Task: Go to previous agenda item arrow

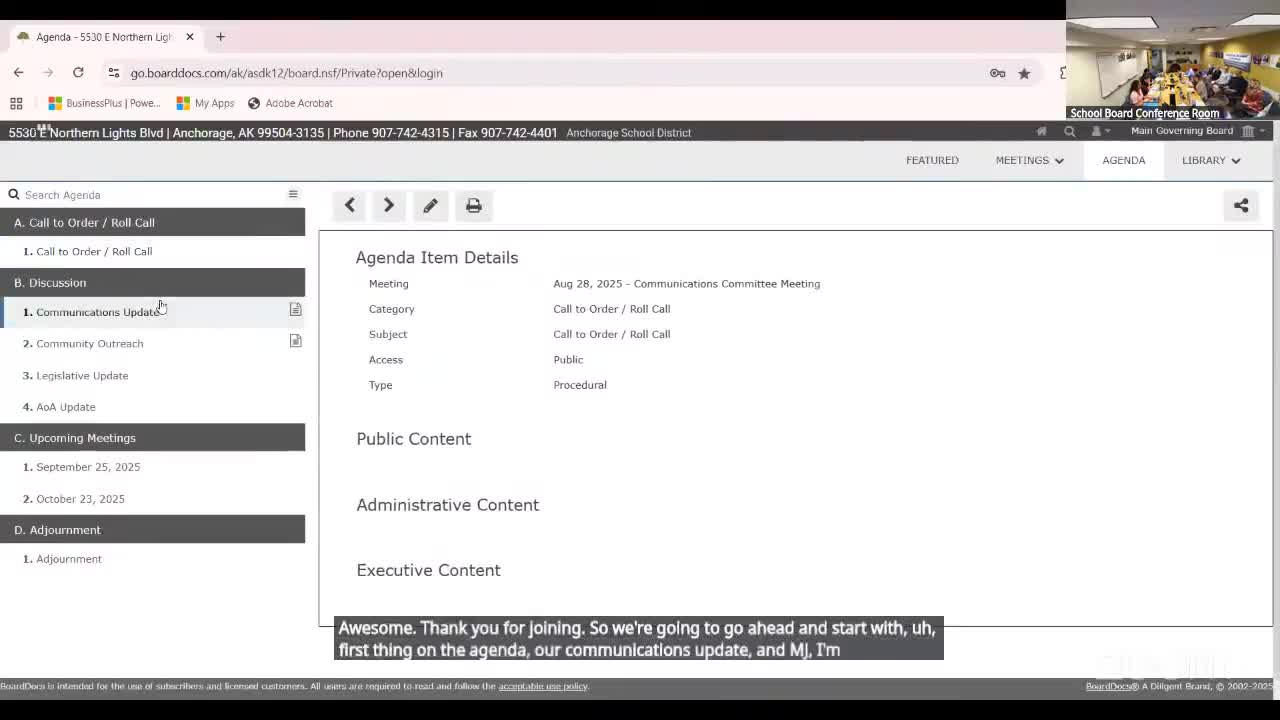Action: 350,206
